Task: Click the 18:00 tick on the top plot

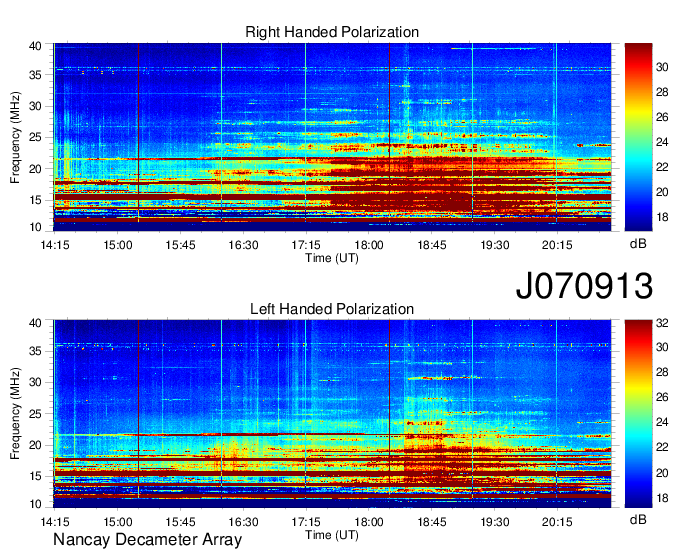Action: point(369,245)
